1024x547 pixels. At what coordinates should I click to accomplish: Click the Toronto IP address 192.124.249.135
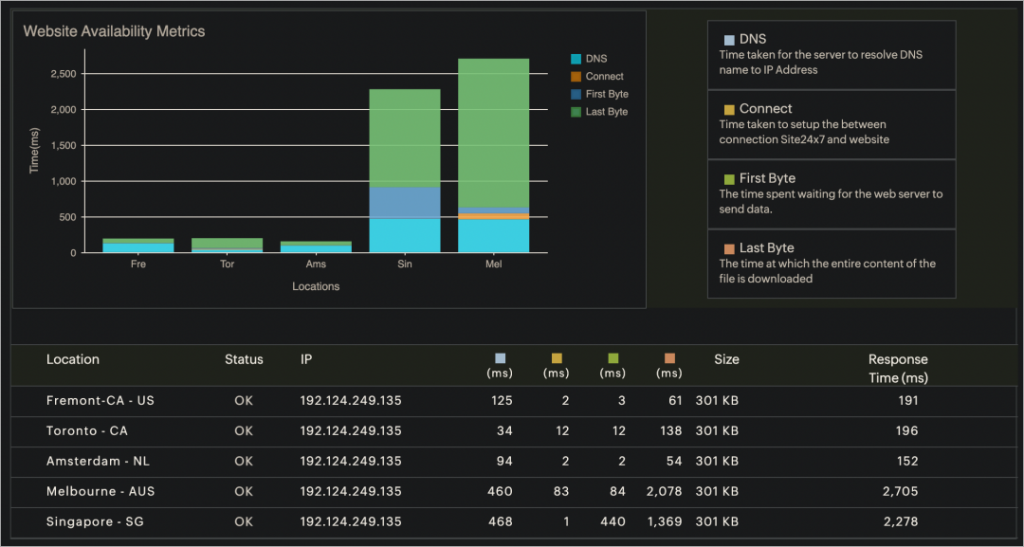pyautogui.click(x=351, y=431)
